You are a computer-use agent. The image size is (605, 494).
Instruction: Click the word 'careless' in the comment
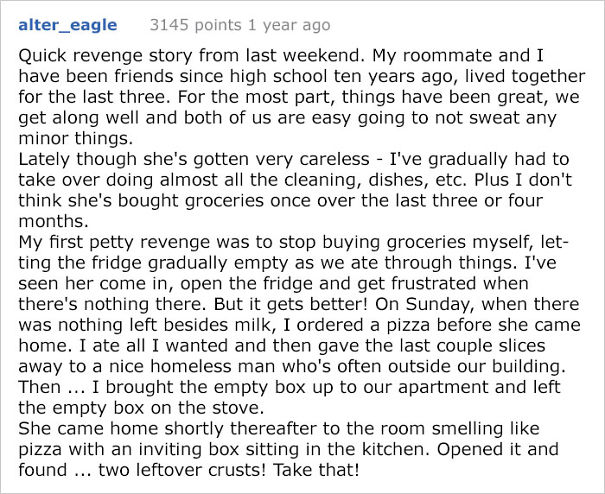point(334,159)
